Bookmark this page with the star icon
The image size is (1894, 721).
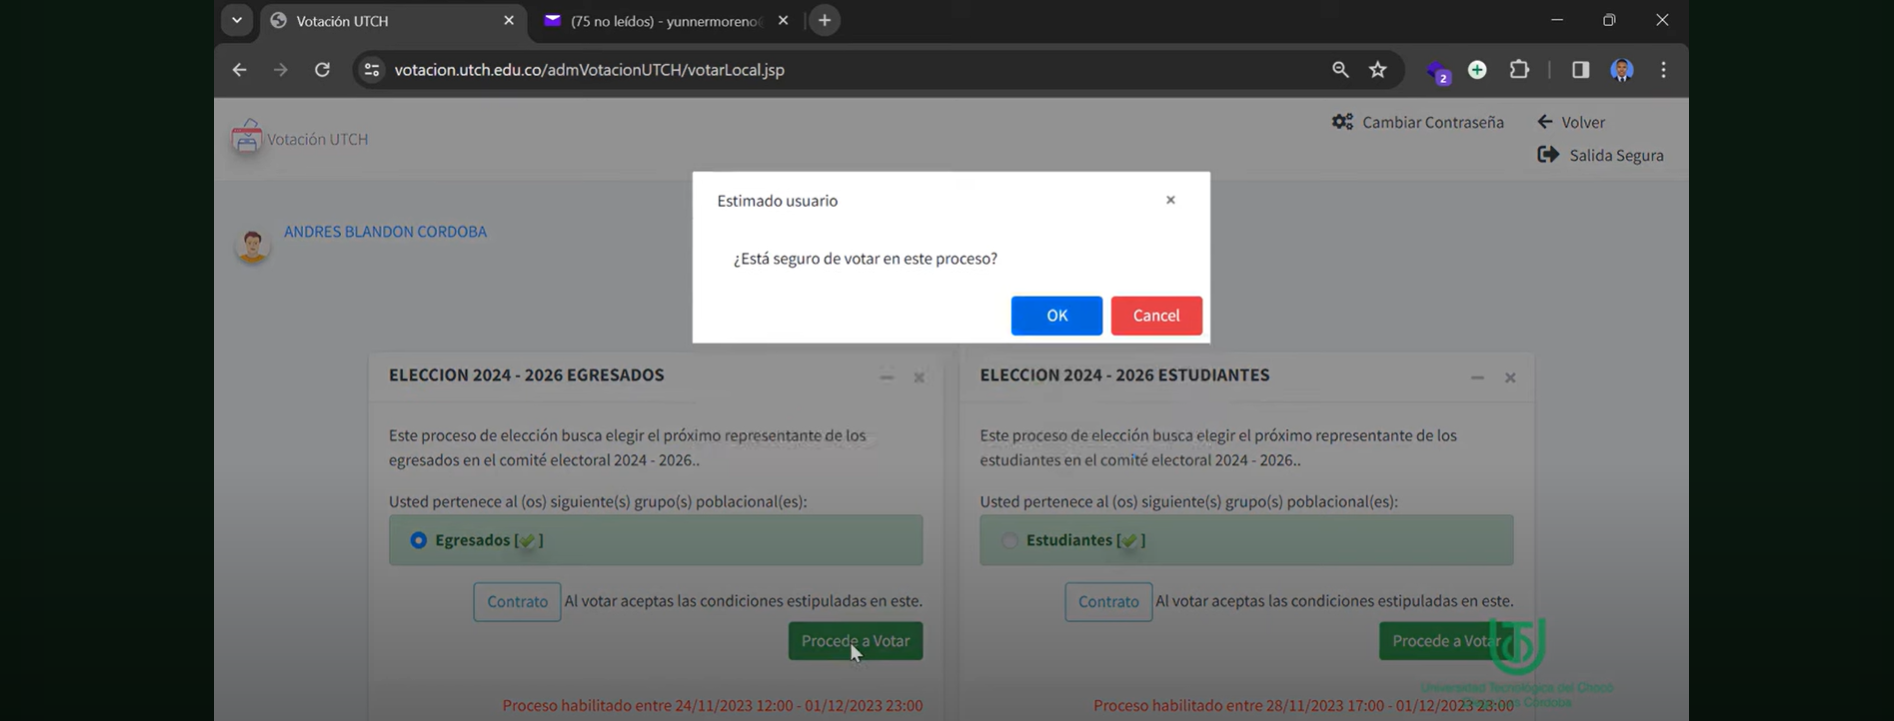[x=1378, y=70]
